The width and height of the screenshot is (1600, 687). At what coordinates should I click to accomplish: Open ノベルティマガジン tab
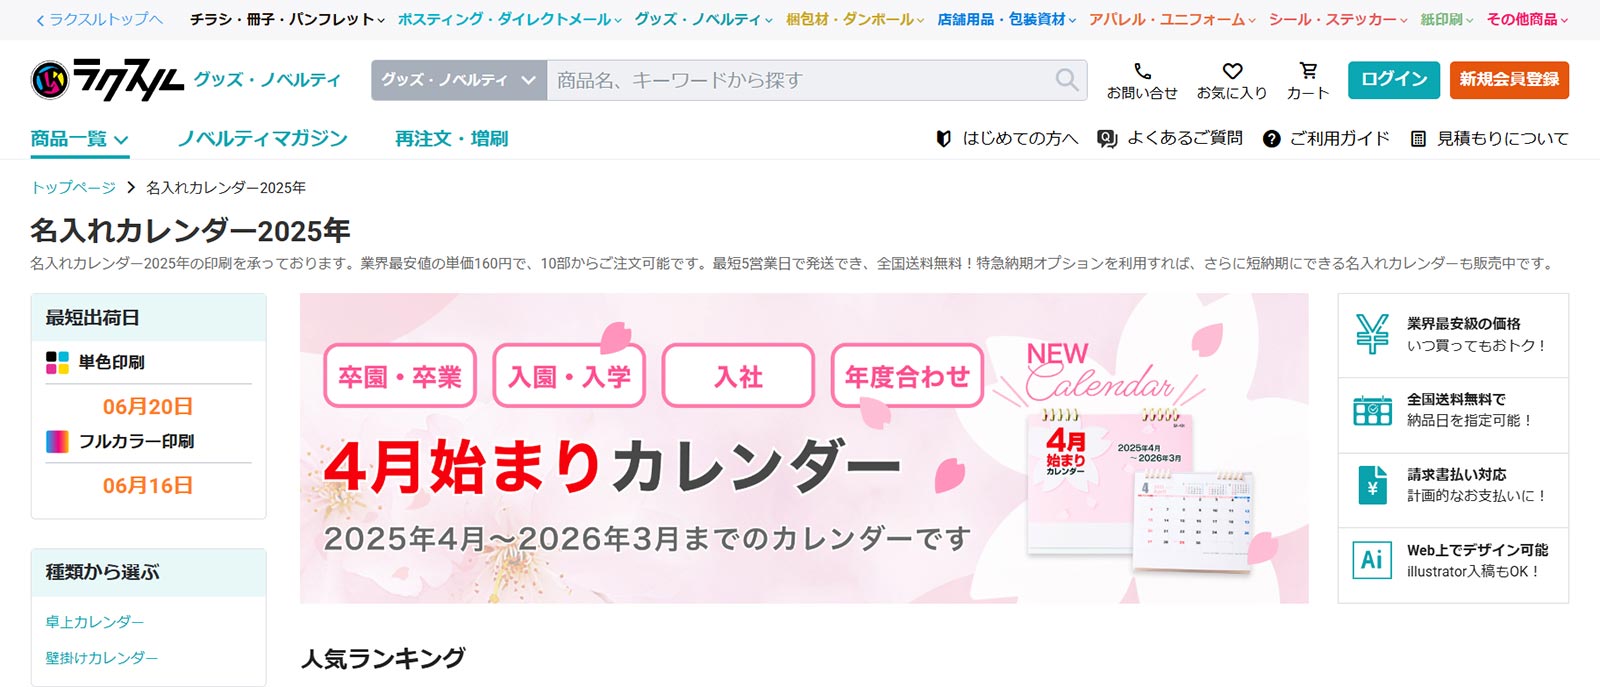[x=262, y=139]
